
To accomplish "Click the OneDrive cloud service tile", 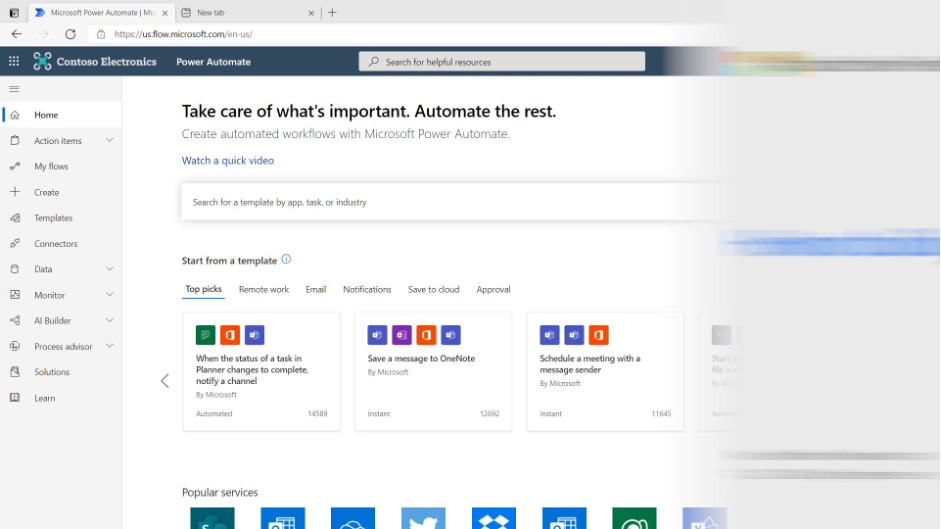I will [353, 518].
